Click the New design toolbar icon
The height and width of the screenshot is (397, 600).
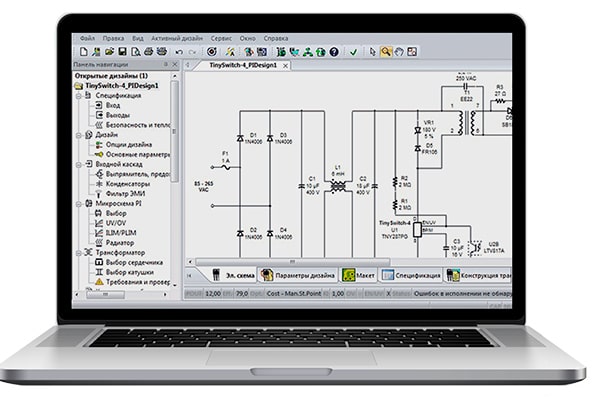pyautogui.click(x=83, y=52)
